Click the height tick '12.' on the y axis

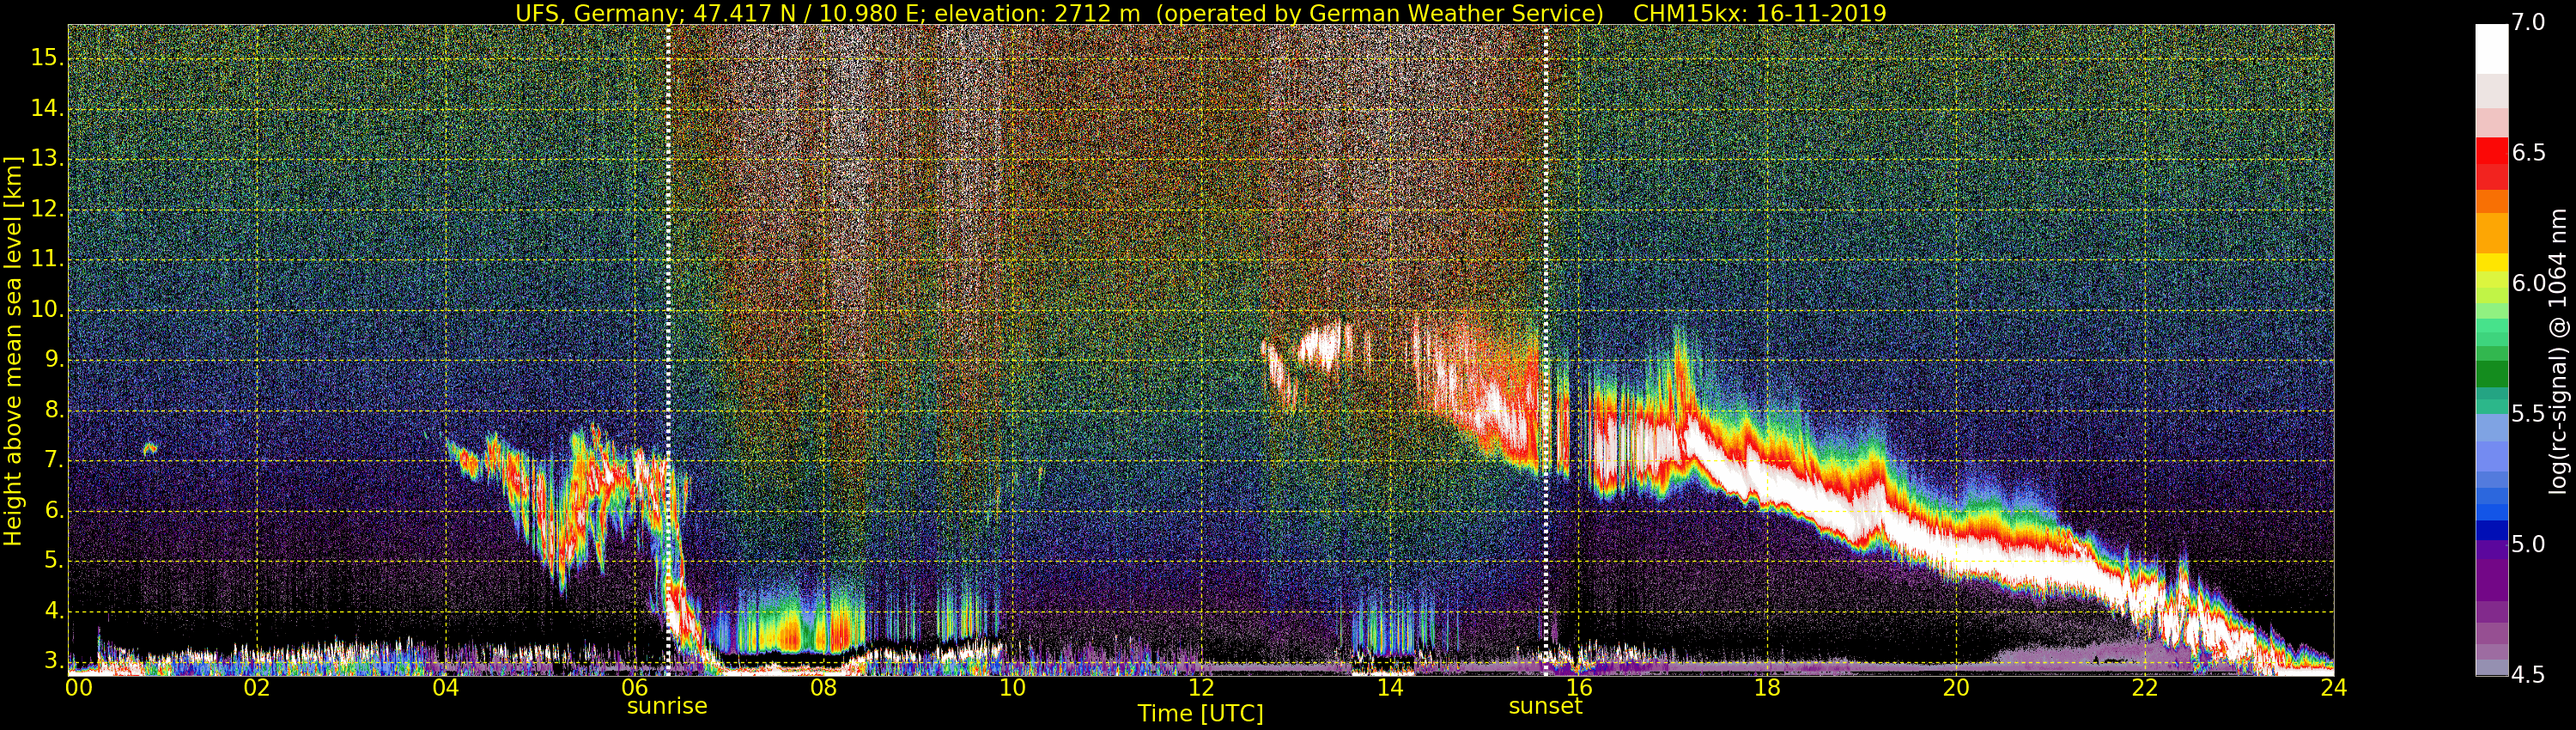47,209
